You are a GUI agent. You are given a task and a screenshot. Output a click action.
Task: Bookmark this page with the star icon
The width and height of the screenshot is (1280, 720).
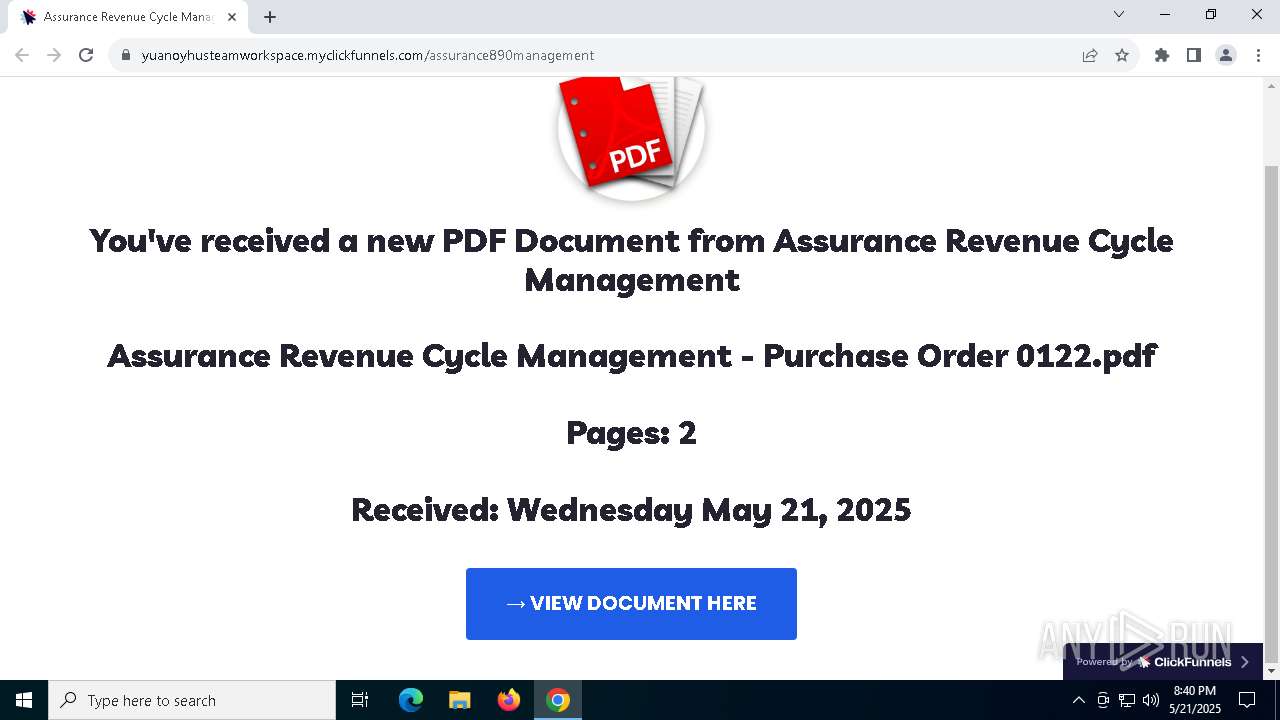click(1122, 55)
